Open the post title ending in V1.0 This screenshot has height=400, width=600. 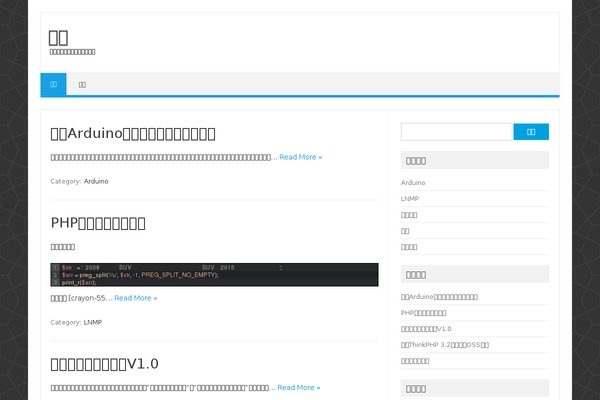[x=104, y=364]
